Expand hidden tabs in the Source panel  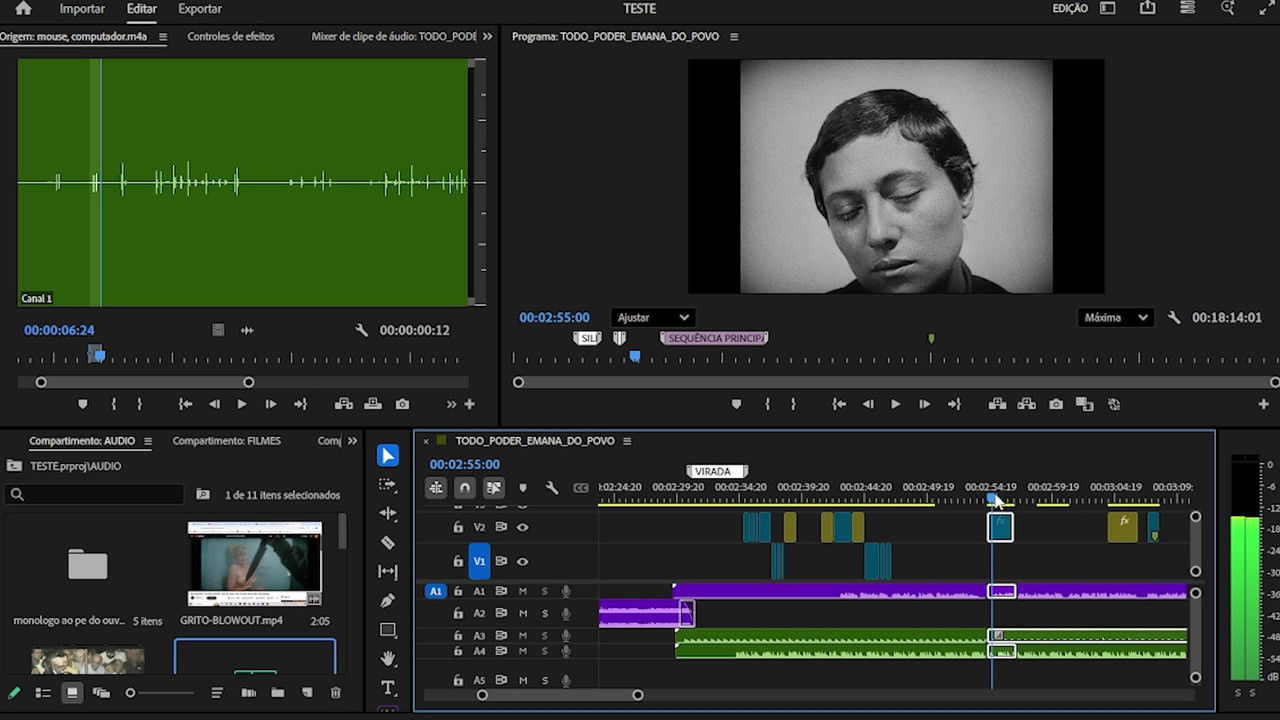(x=487, y=36)
